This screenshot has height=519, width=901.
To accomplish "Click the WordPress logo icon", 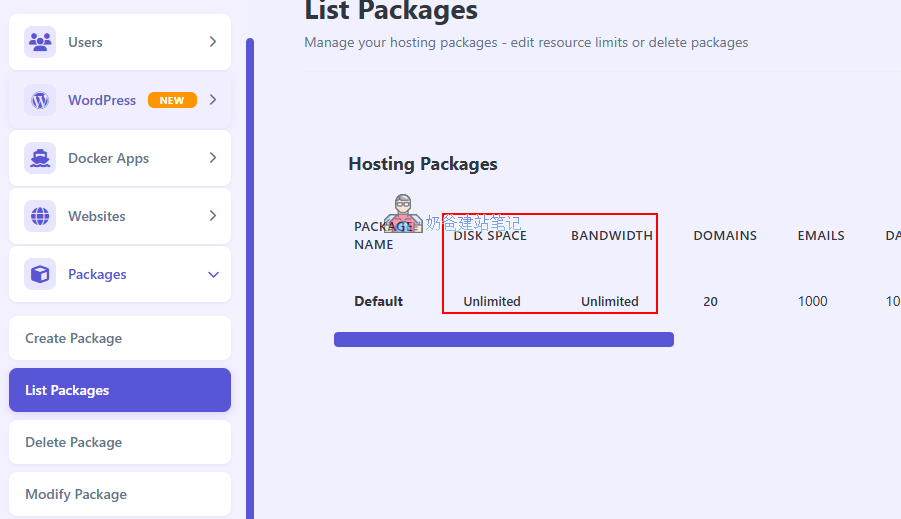I will click(40, 100).
